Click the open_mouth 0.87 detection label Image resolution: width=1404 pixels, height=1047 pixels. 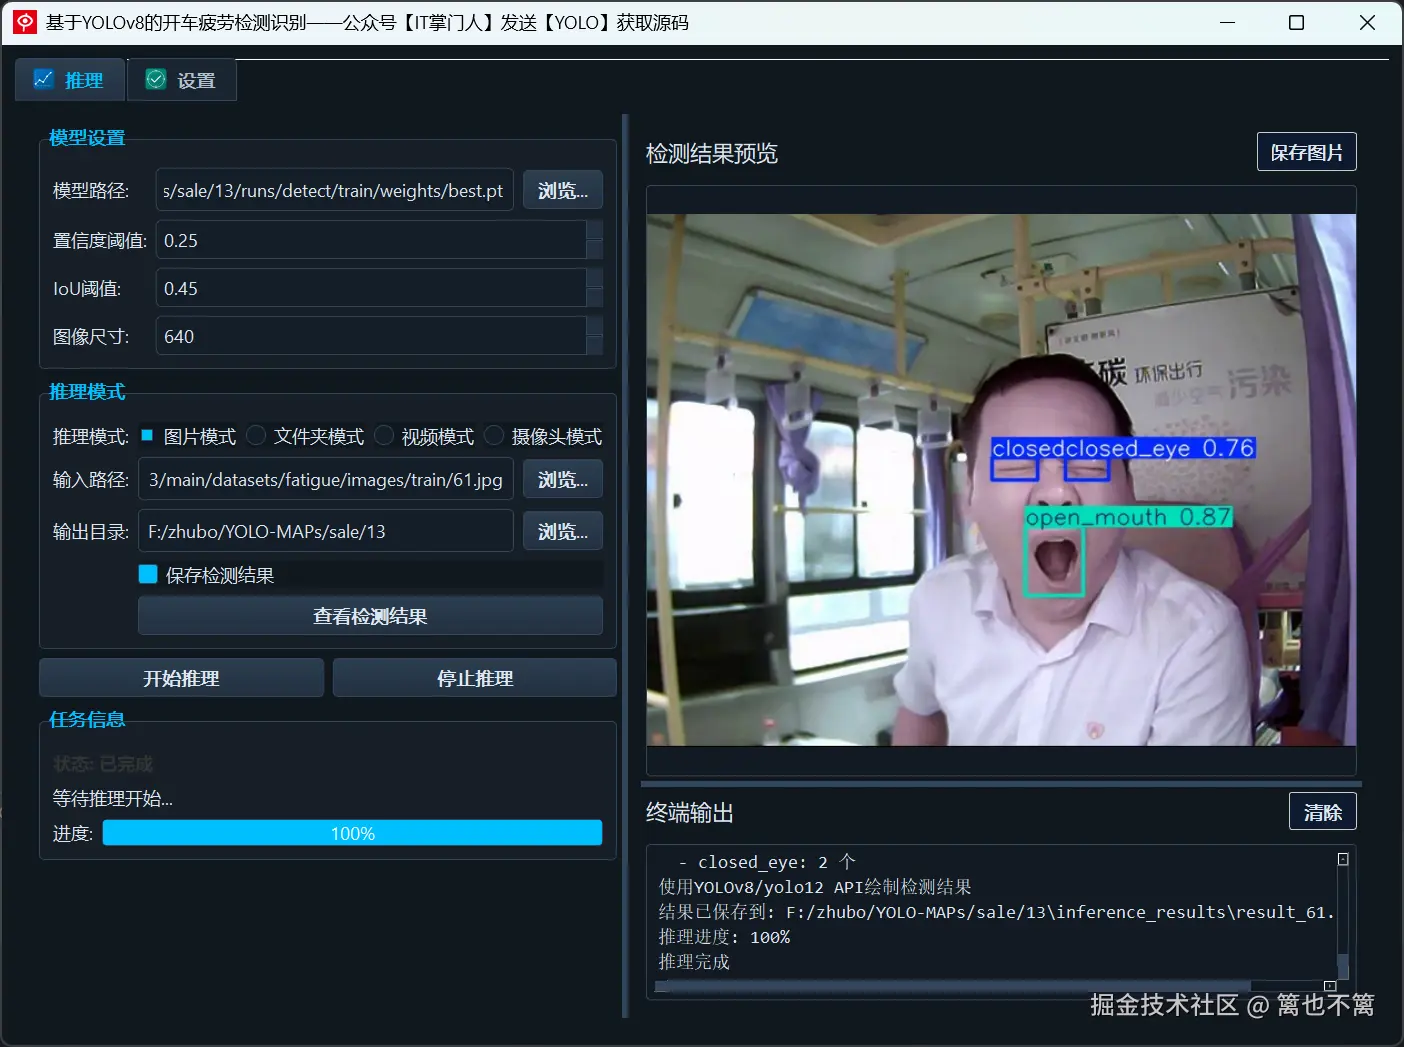(x=1128, y=517)
